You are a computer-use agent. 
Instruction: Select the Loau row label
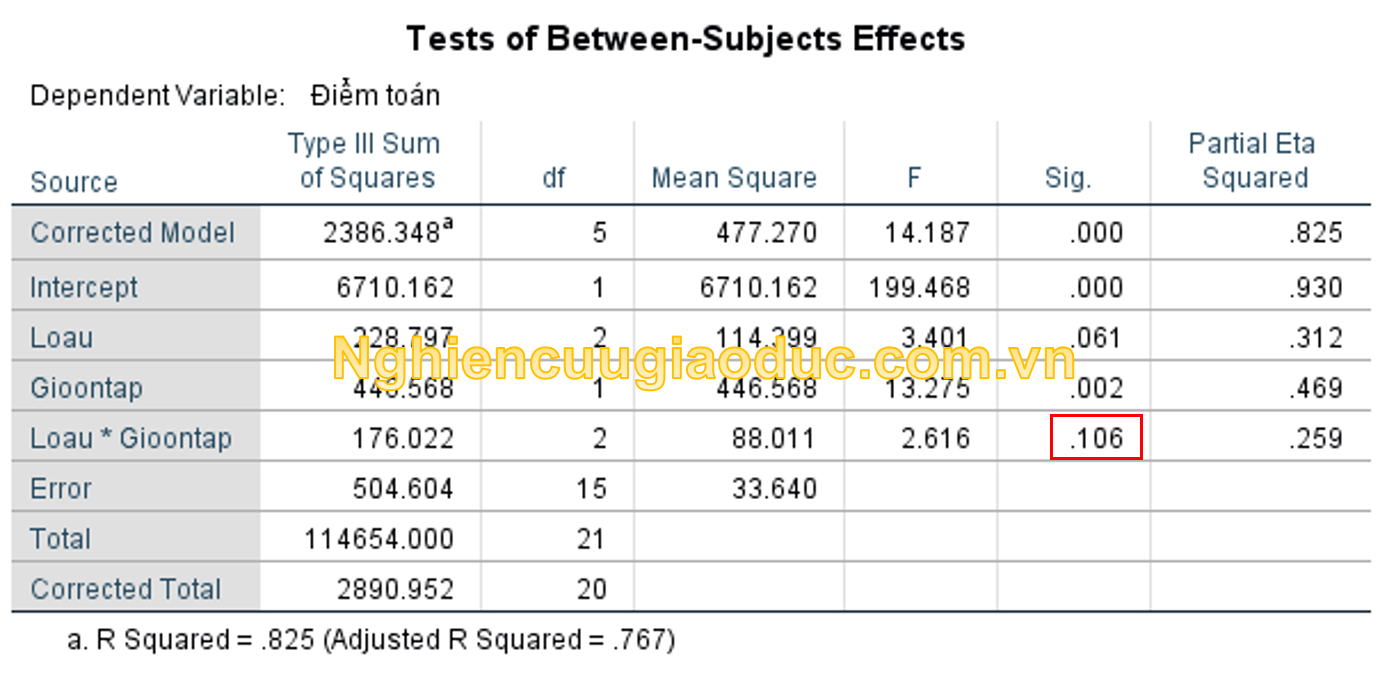[61, 338]
